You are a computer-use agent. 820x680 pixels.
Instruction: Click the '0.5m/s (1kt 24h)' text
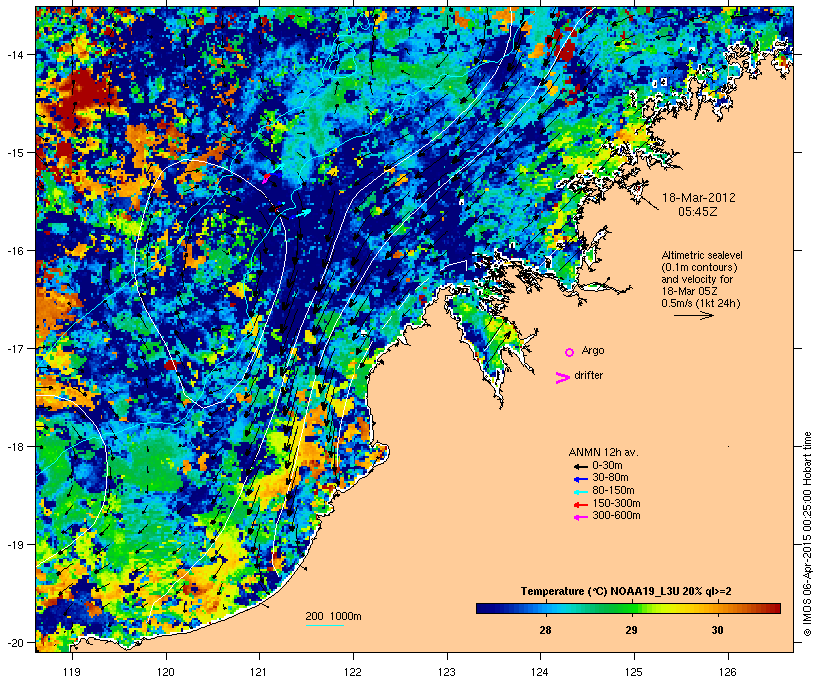pyautogui.click(x=701, y=303)
